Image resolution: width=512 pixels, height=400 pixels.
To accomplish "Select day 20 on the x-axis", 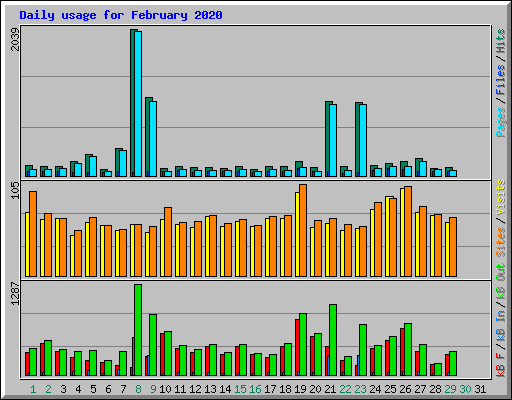I will click(315, 389).
